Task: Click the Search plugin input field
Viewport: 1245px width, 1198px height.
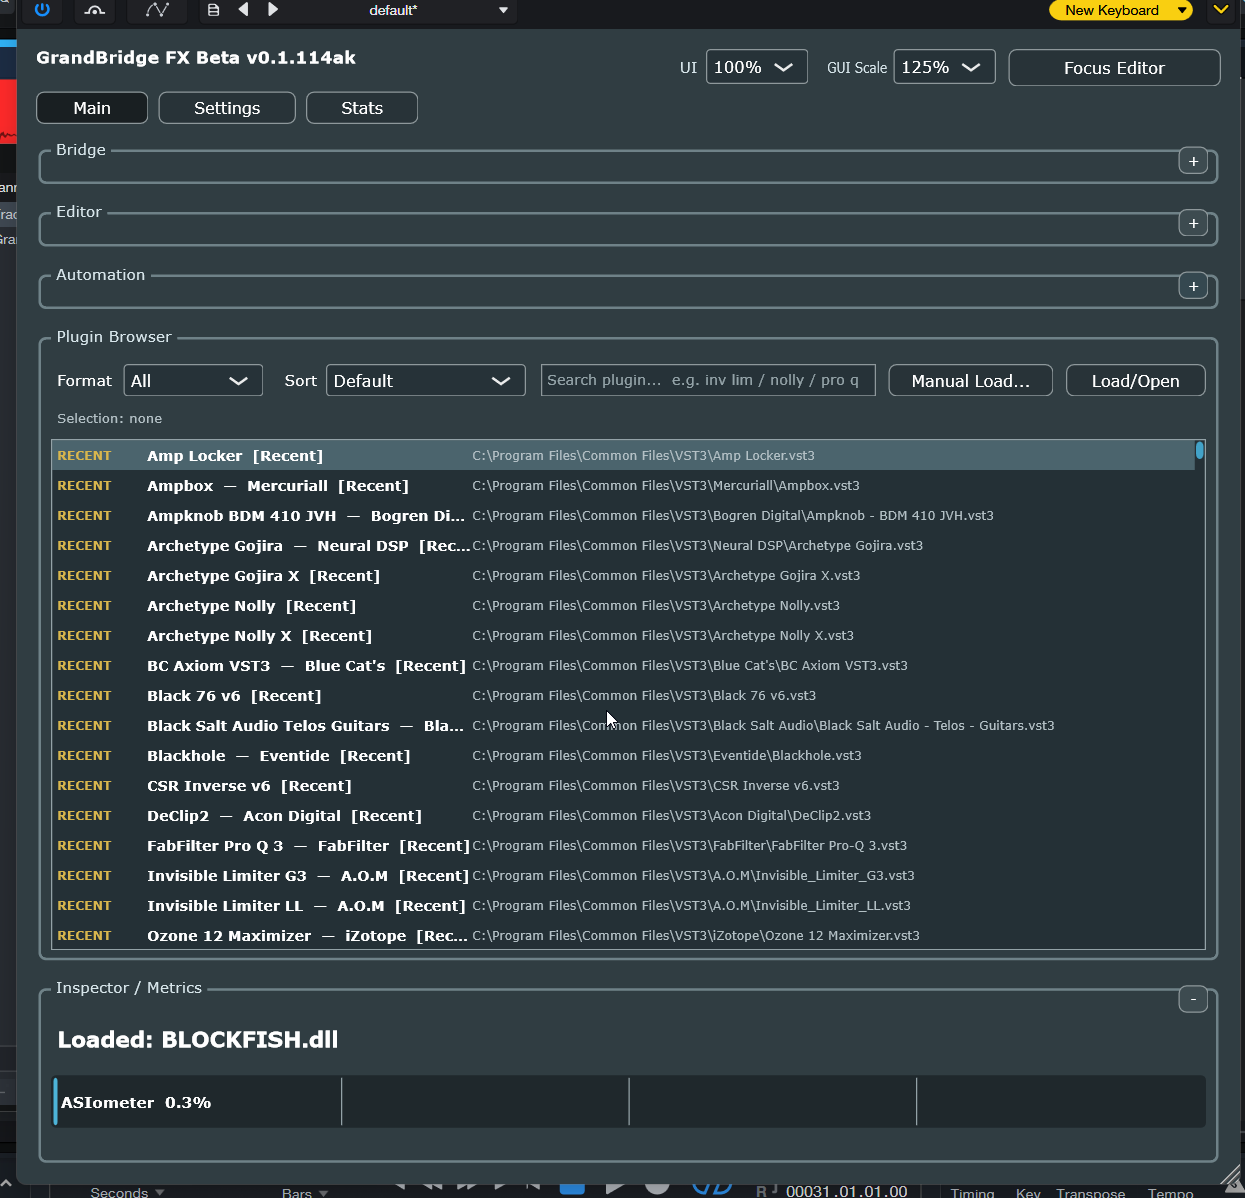Action: pyautogui.click(x=708, y=380)
